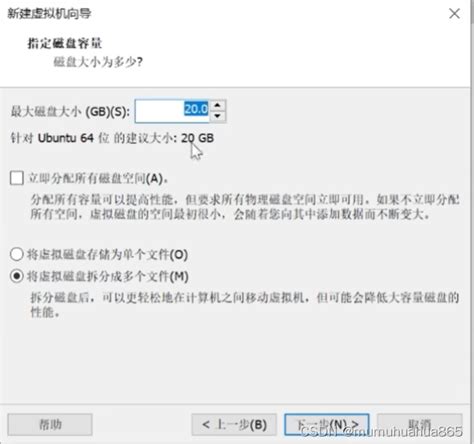
Task: Click the highlighted 20.0 value
Action: click(196, 109)
